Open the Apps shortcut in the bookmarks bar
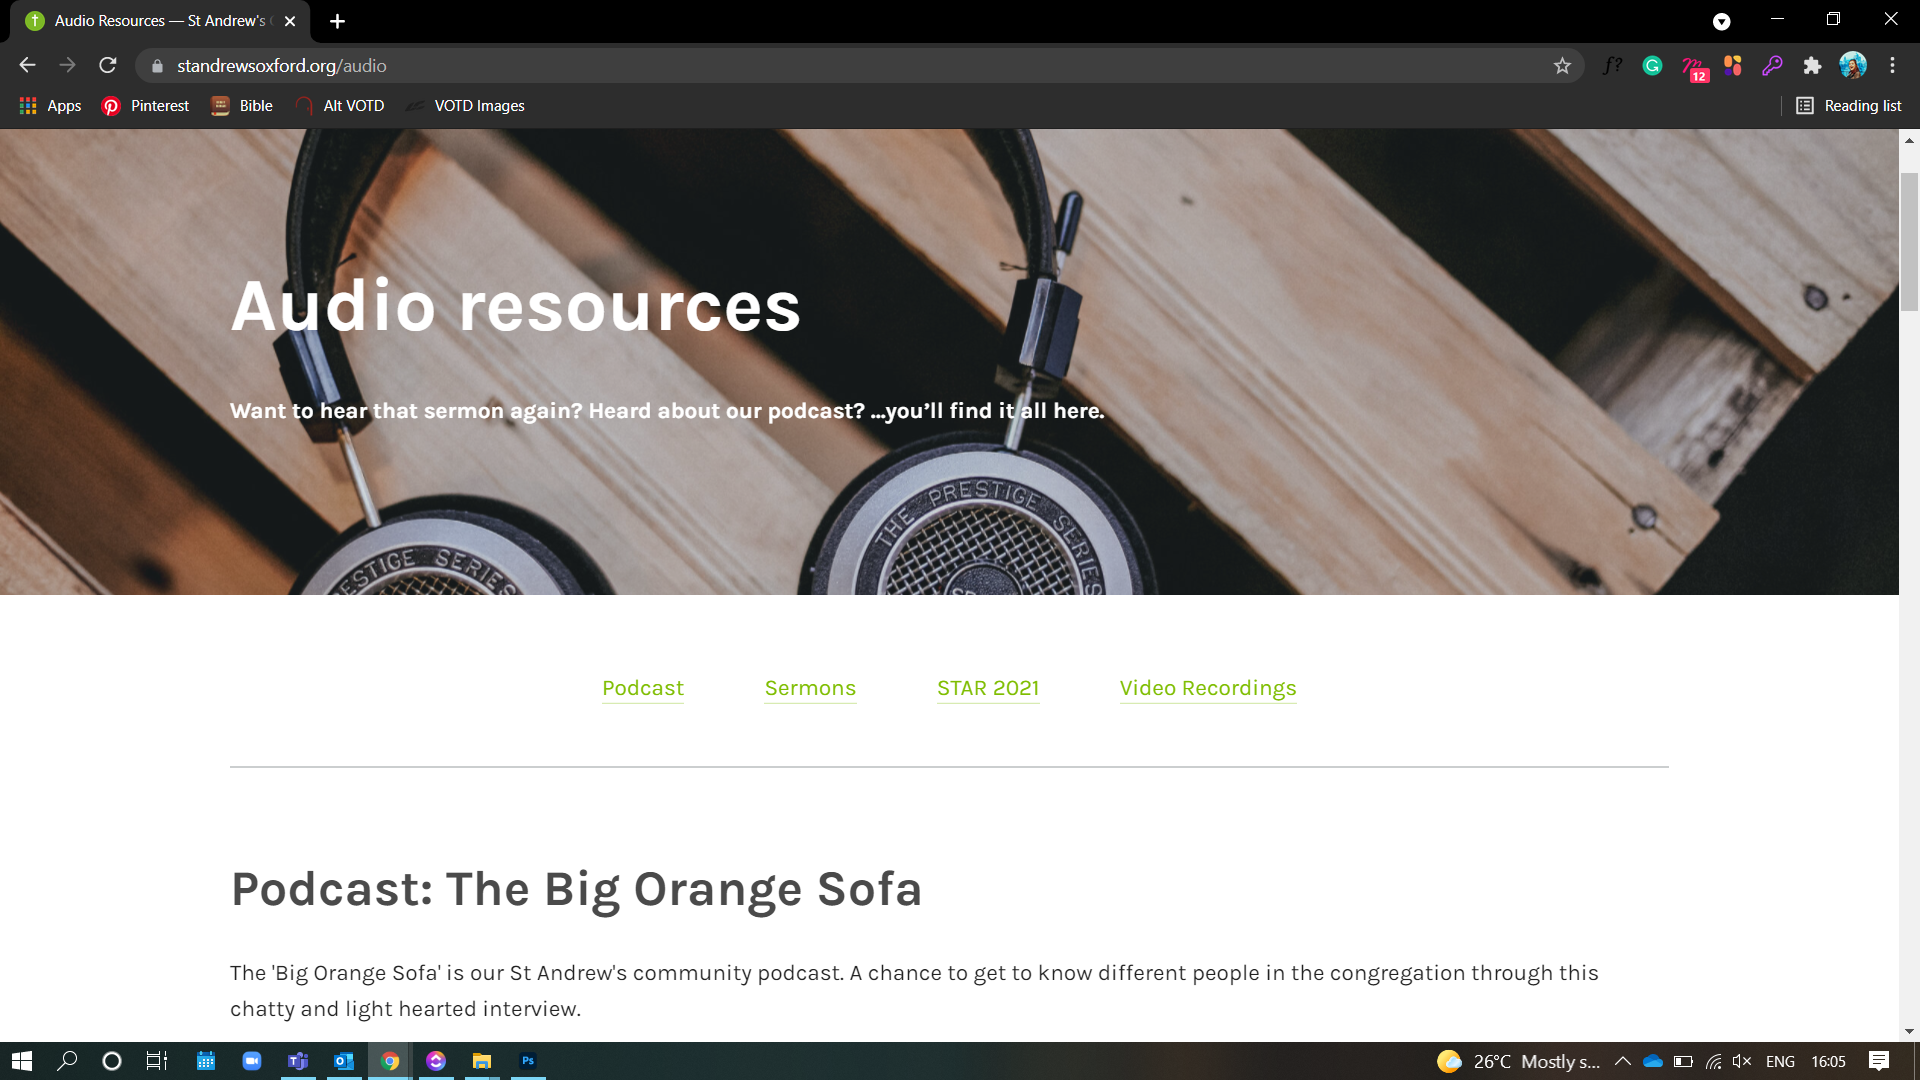1920x1080 pixels. click(x=50, y=106)
